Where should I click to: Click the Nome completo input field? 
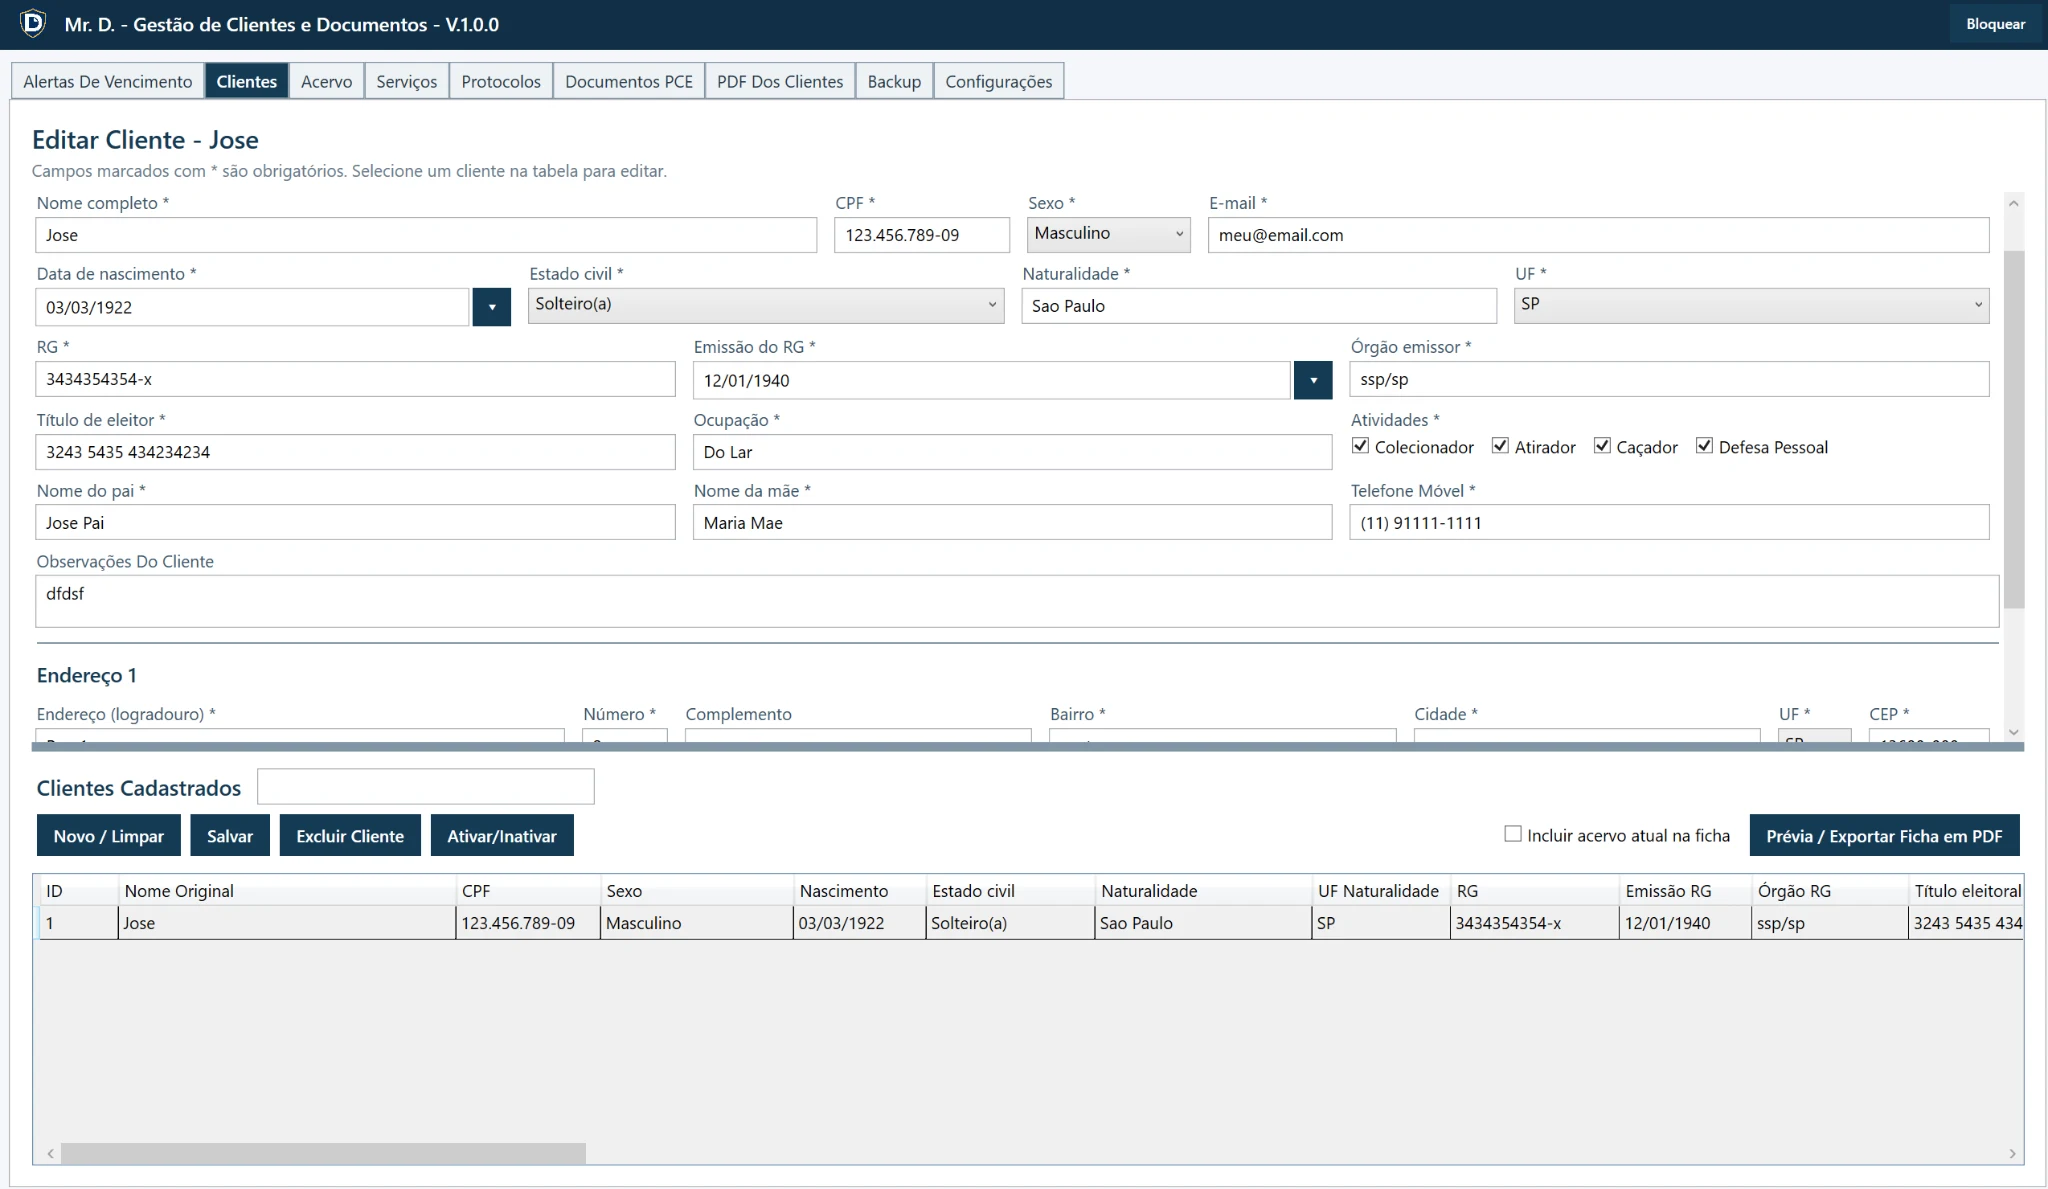pyautogui.click(x=426, y=235)
